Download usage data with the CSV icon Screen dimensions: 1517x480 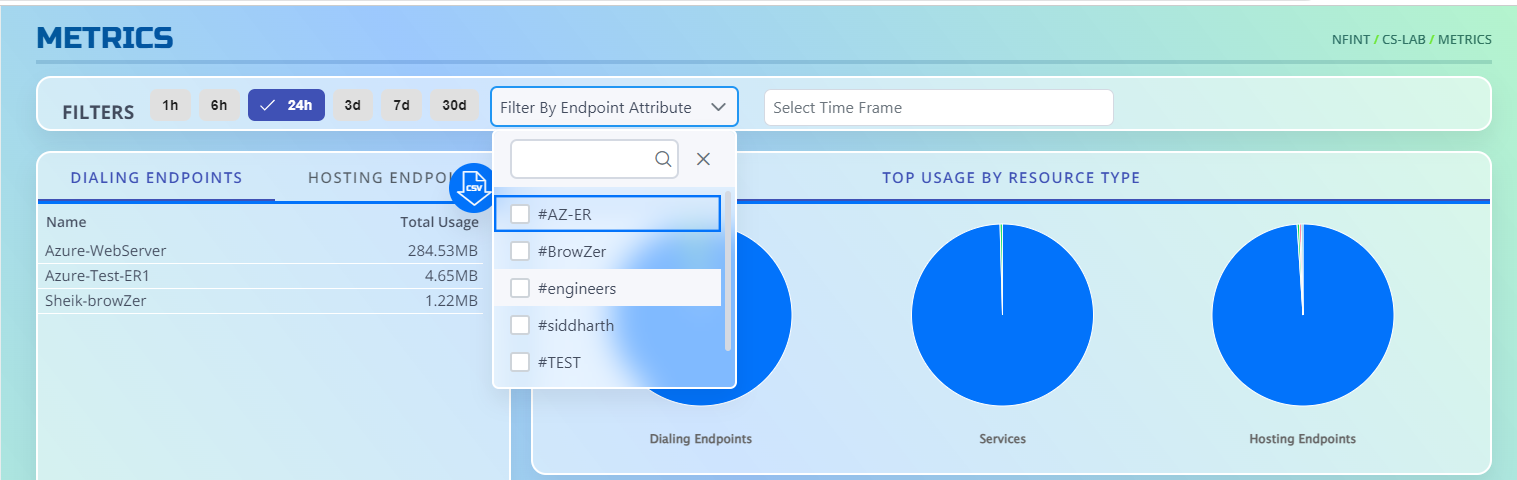pos(473,188)
